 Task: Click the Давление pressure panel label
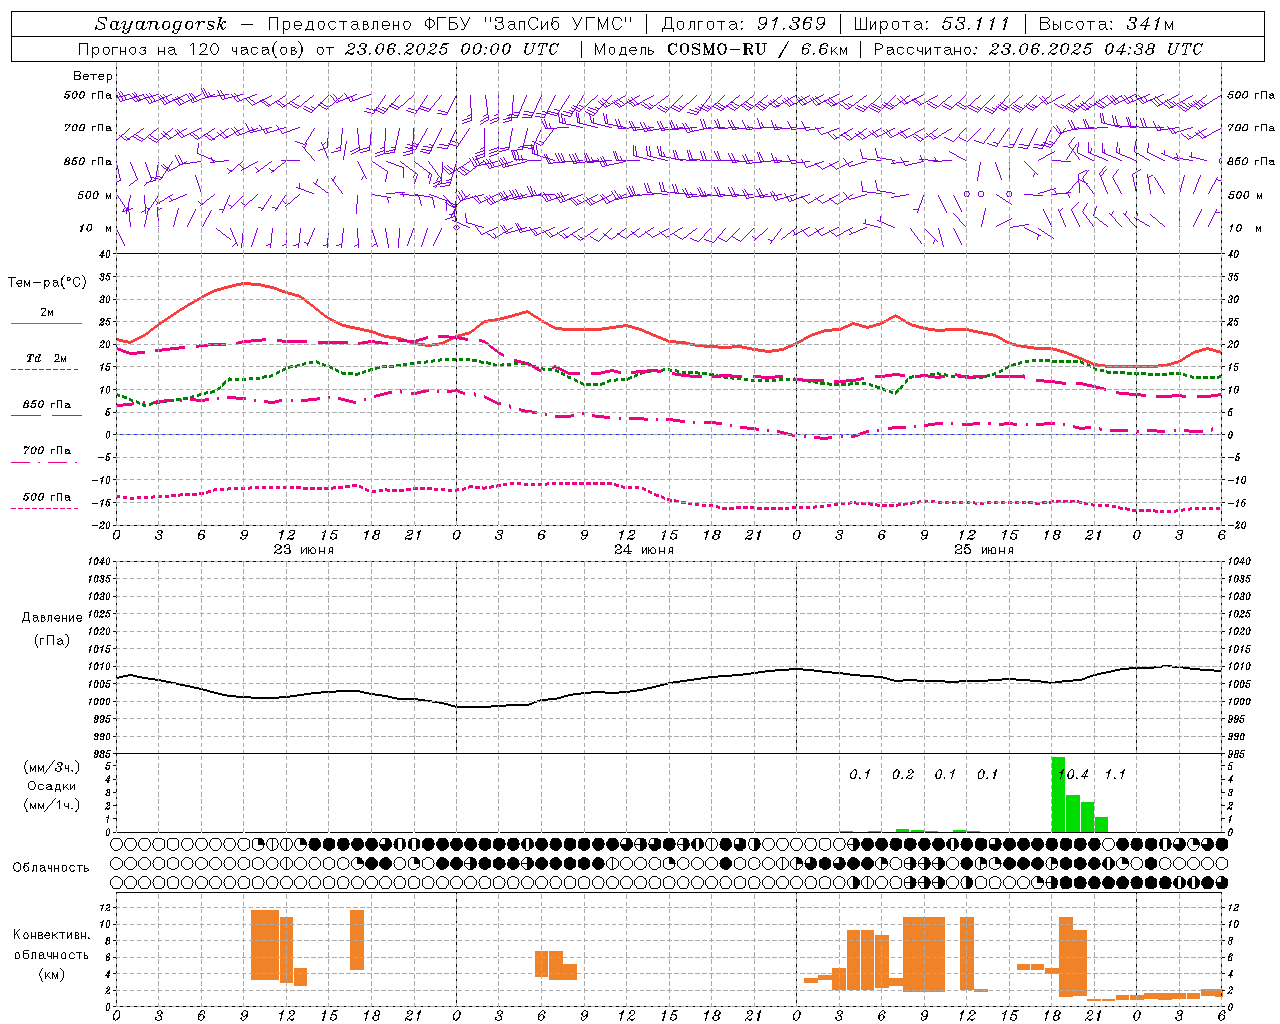[x=52, y=618]
